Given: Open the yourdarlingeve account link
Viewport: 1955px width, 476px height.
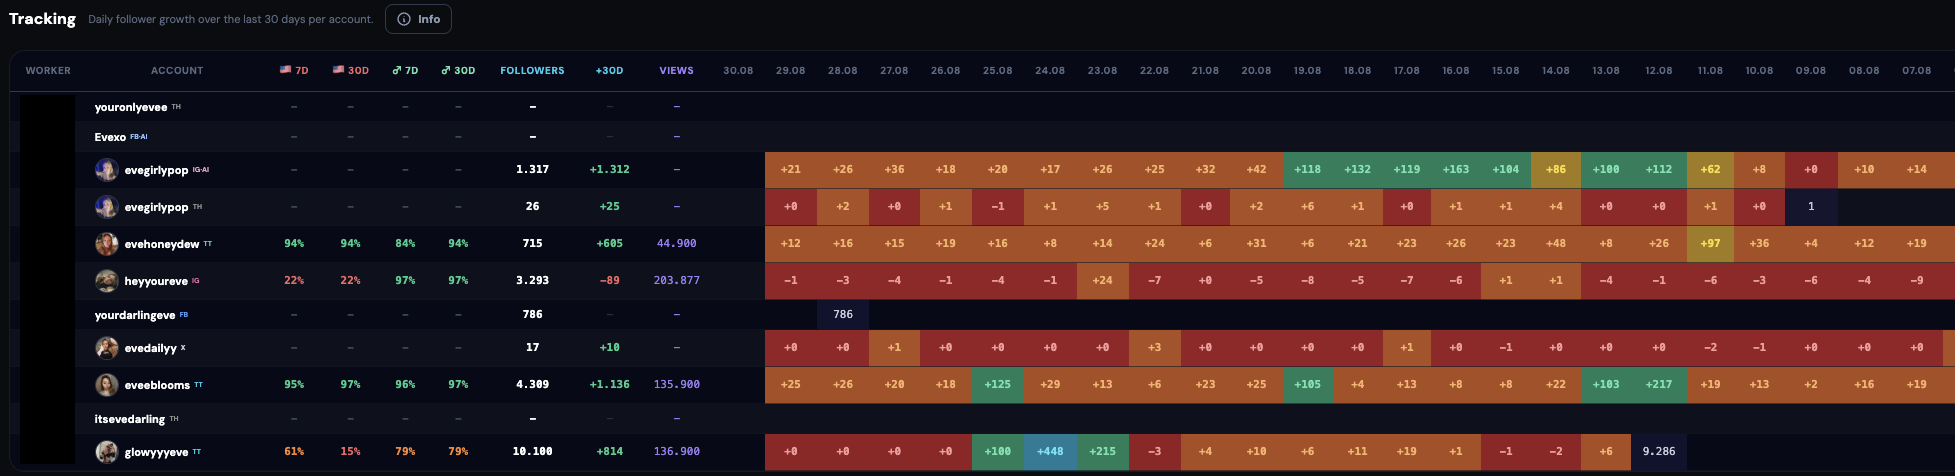Looking at the screenshot, I should click(135, 314).
